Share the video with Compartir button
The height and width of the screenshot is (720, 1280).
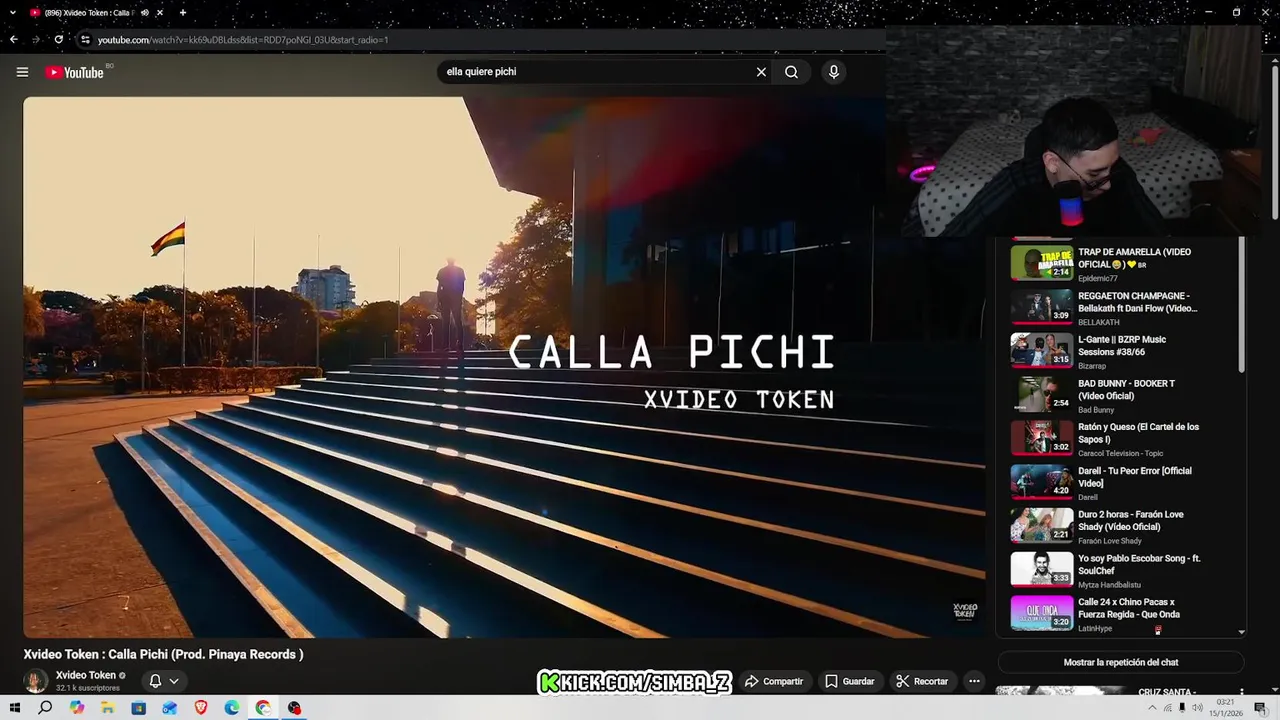(774, 681)
